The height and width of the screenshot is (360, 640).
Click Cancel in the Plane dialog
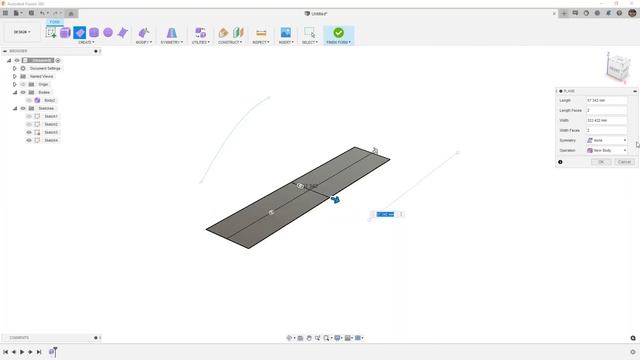coord(624,162)
